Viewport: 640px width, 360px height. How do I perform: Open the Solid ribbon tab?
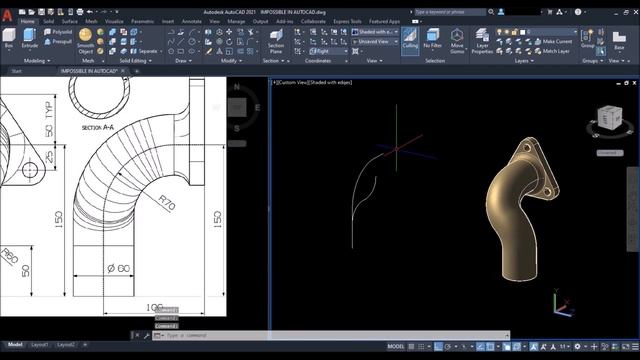pyautogui.click(x=49, y=21)
